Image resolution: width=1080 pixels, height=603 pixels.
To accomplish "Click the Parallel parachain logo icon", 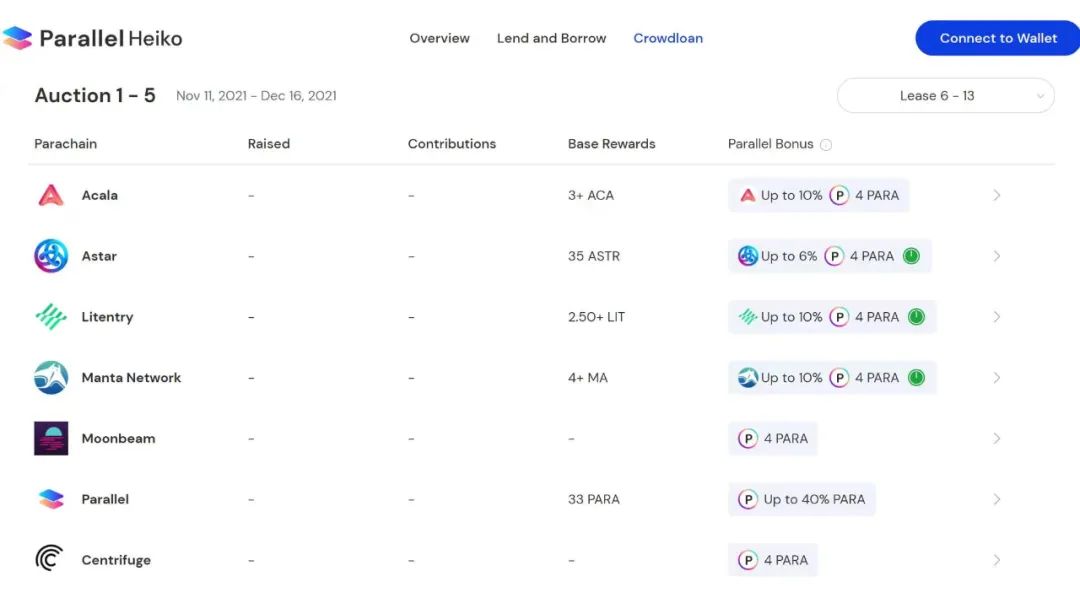I will tap(51, 499).
